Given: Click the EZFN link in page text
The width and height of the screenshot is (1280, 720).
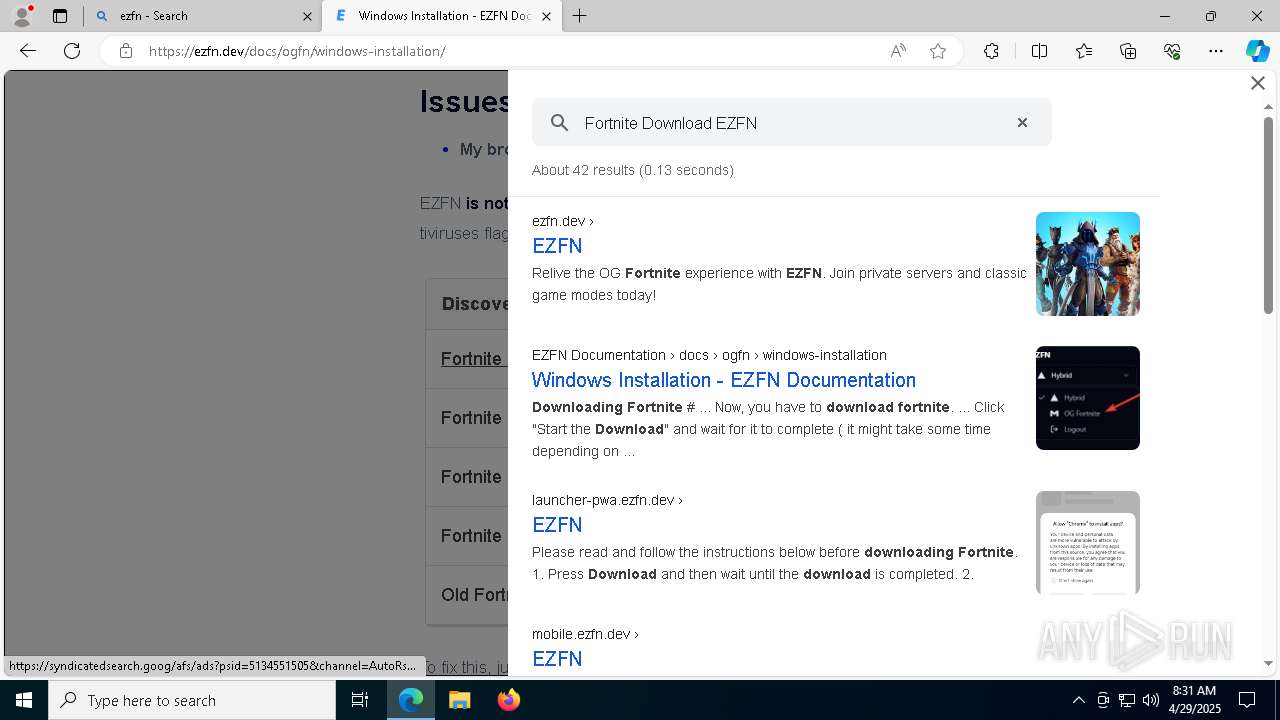Looking at the screenshot, I should point(440,203).
